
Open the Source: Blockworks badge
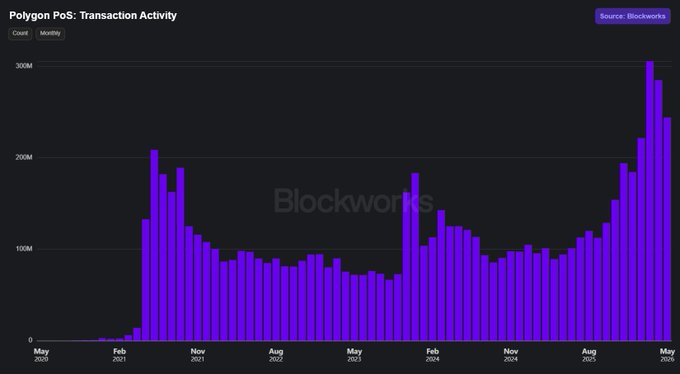632,16
